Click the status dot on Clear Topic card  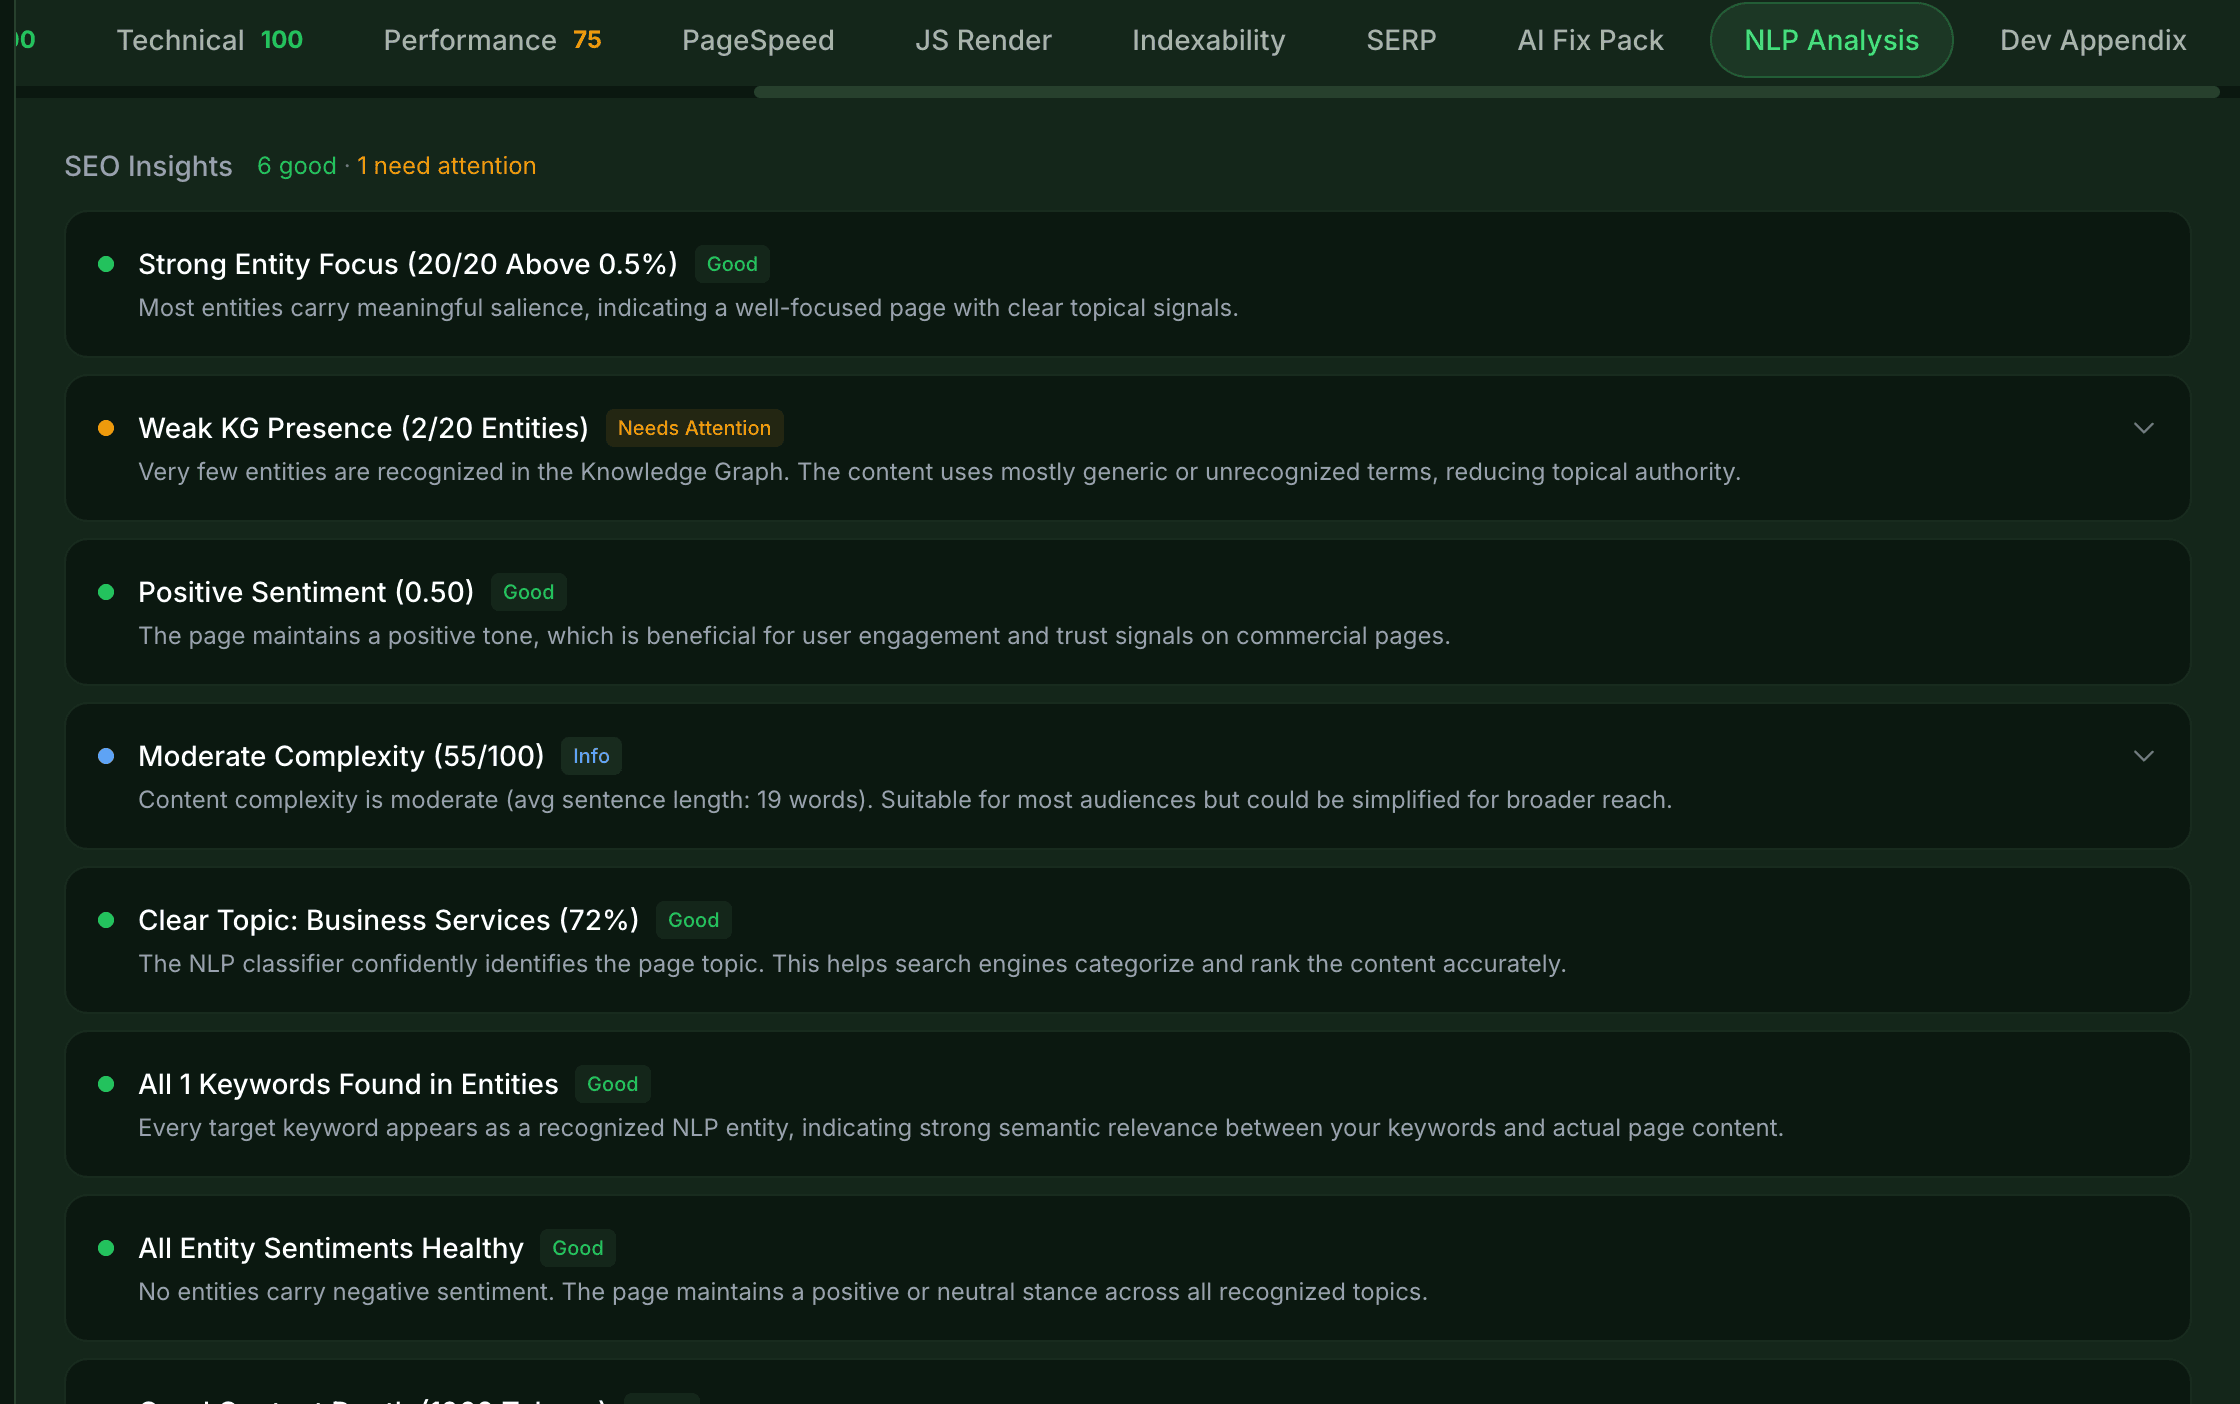pos(107,920)
